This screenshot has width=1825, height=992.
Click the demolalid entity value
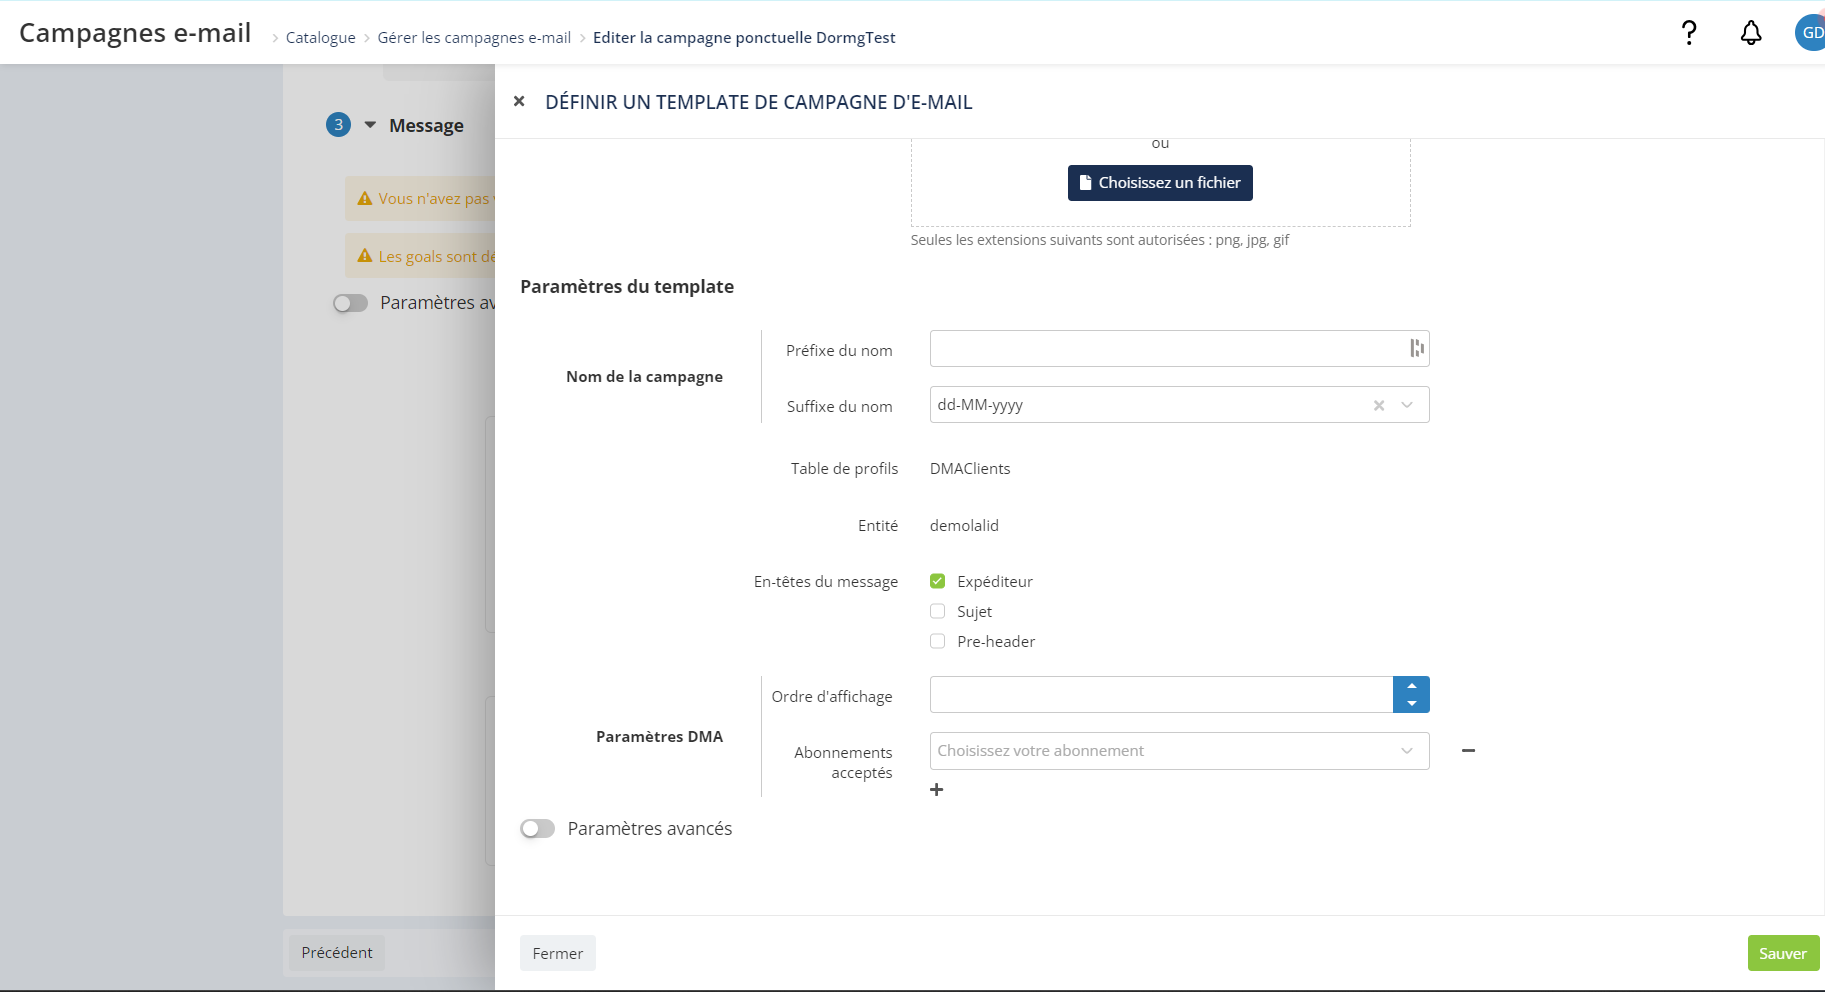click(964, 526)
